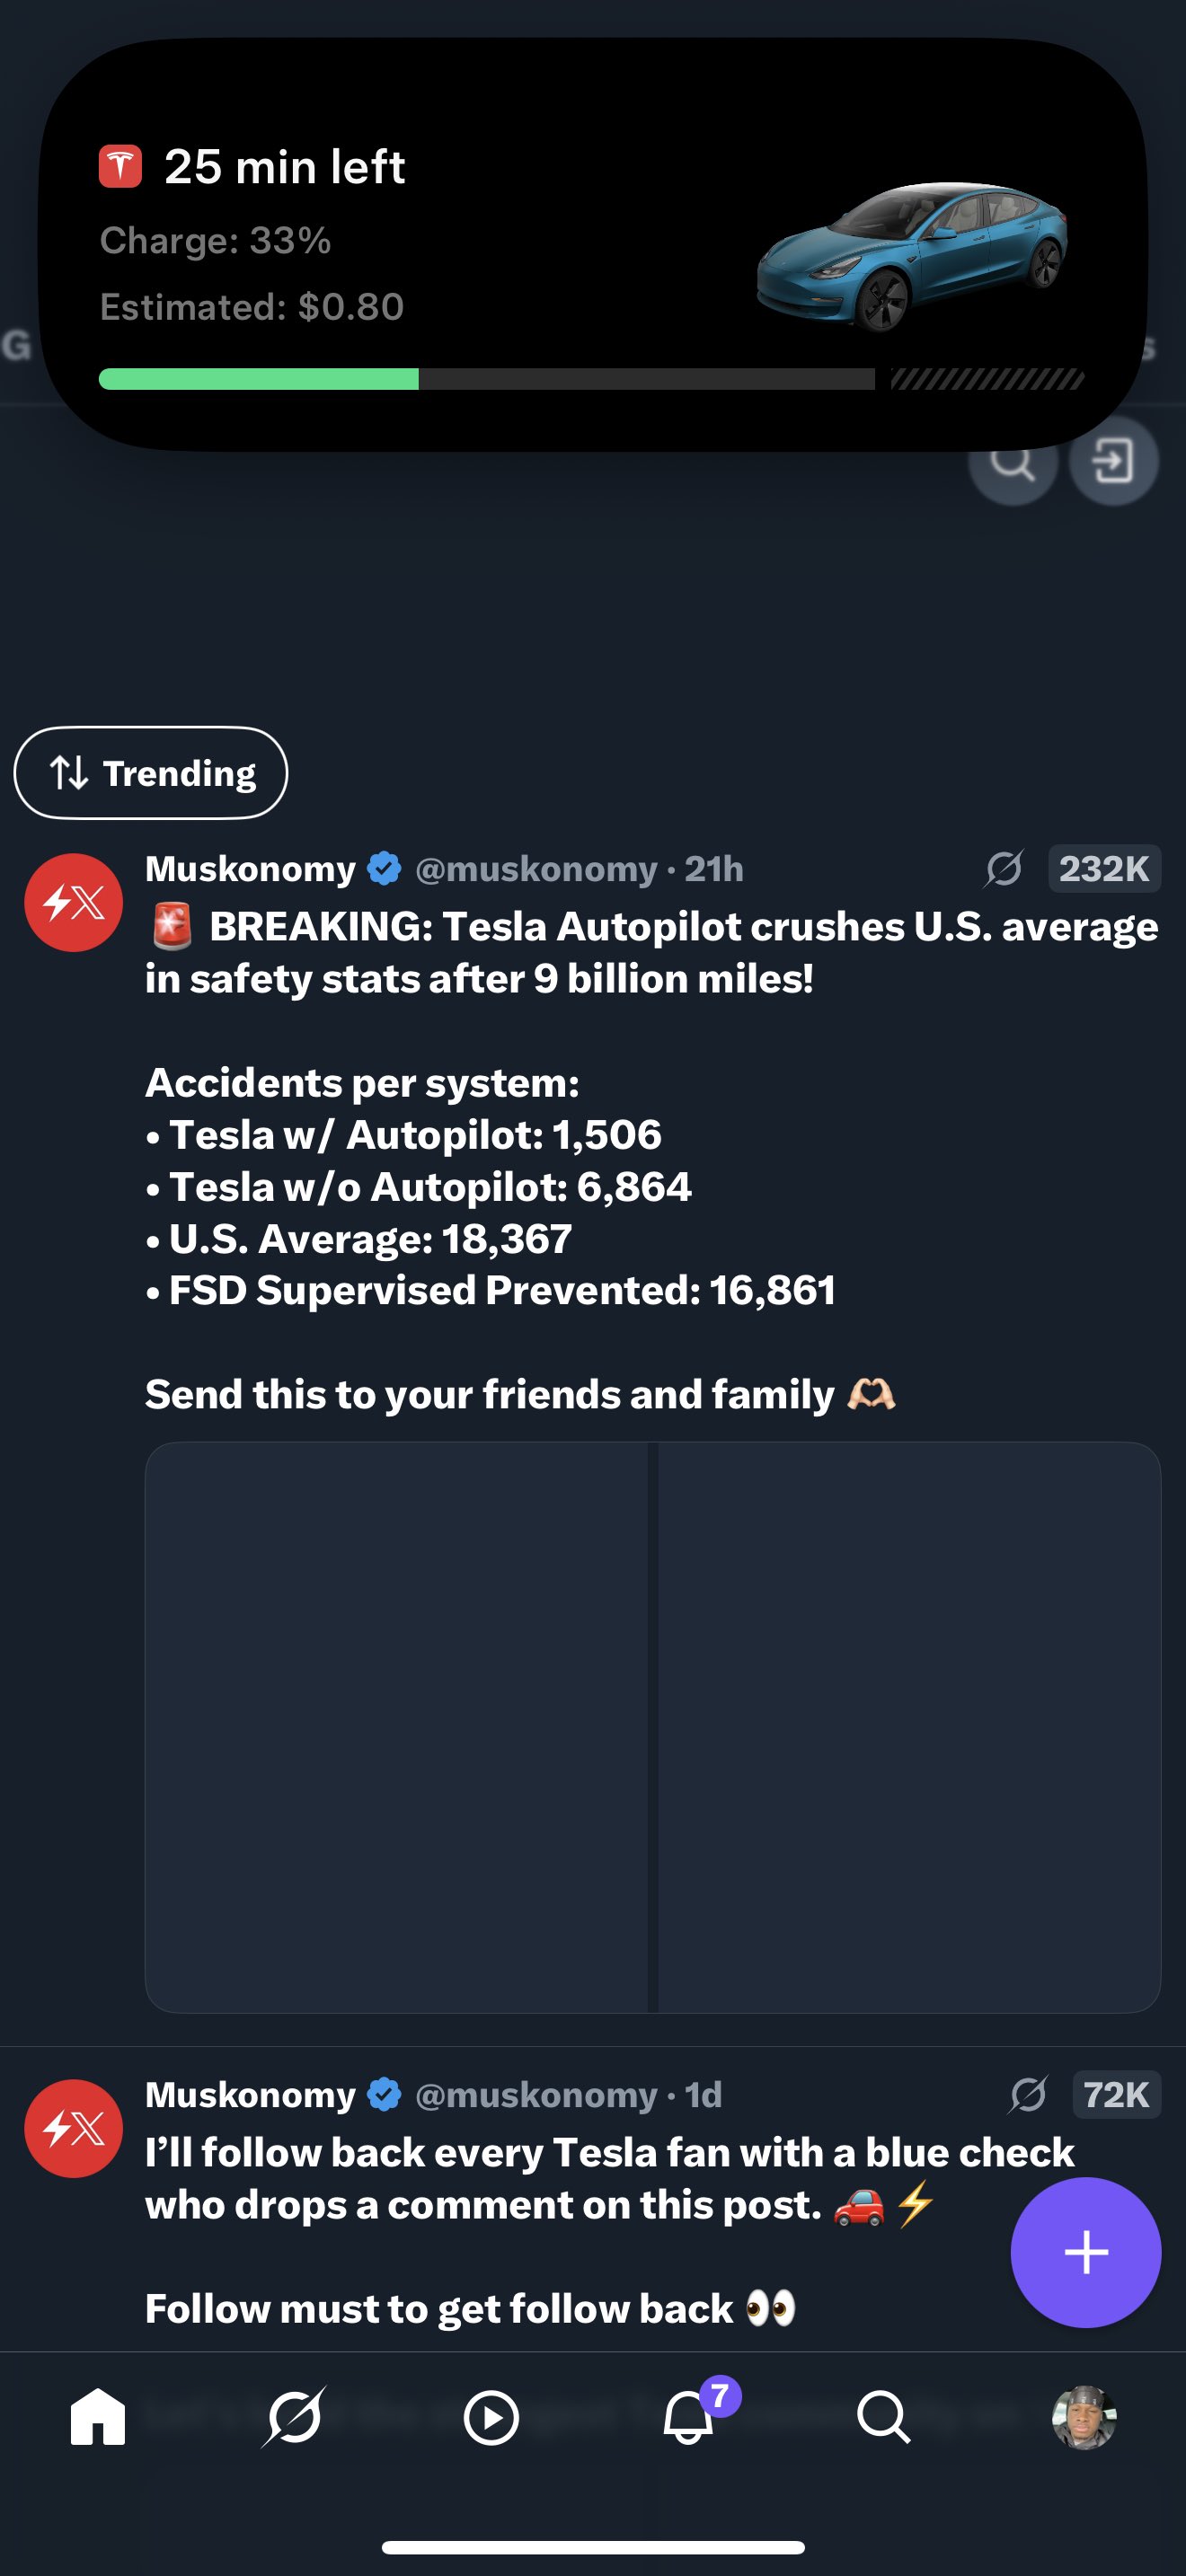Open the right image of first post
Screen dimensions: 1186x2576
pyautogui.click(x=909, y=1727)
